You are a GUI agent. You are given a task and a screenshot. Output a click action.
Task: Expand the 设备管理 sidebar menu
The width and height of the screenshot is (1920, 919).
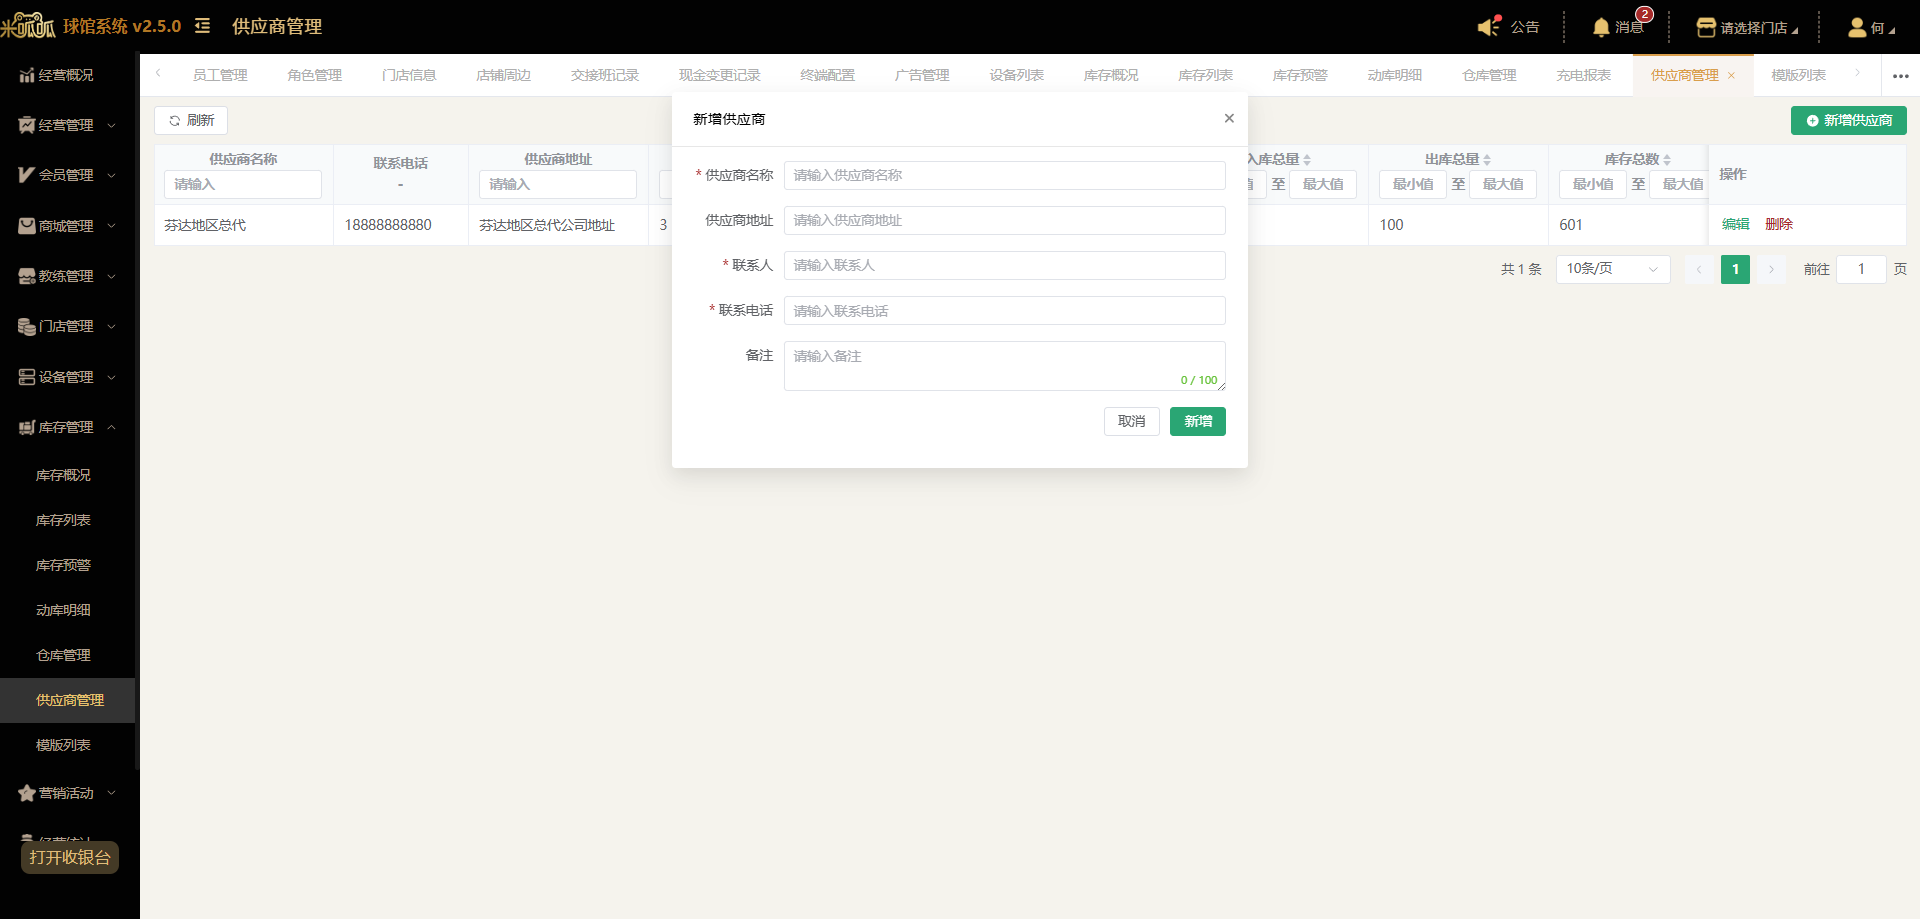pyautogui.click(x=67, y=377)
